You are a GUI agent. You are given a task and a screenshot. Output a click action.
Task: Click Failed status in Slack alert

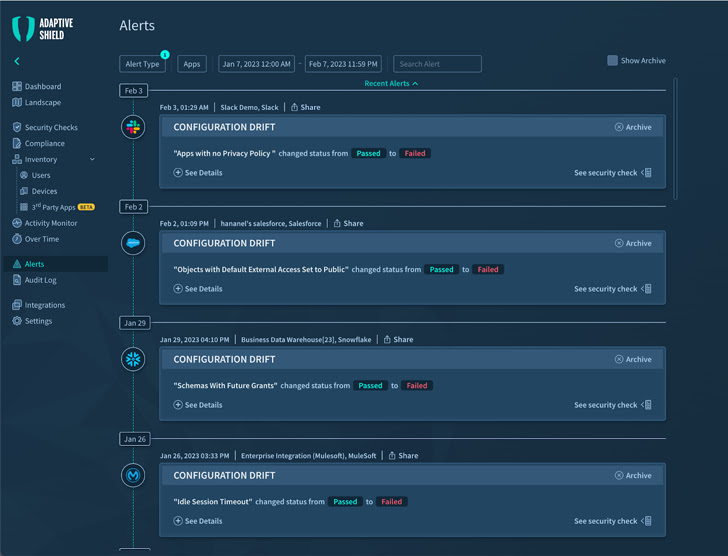pyautogui.click(x=415, y=153)
